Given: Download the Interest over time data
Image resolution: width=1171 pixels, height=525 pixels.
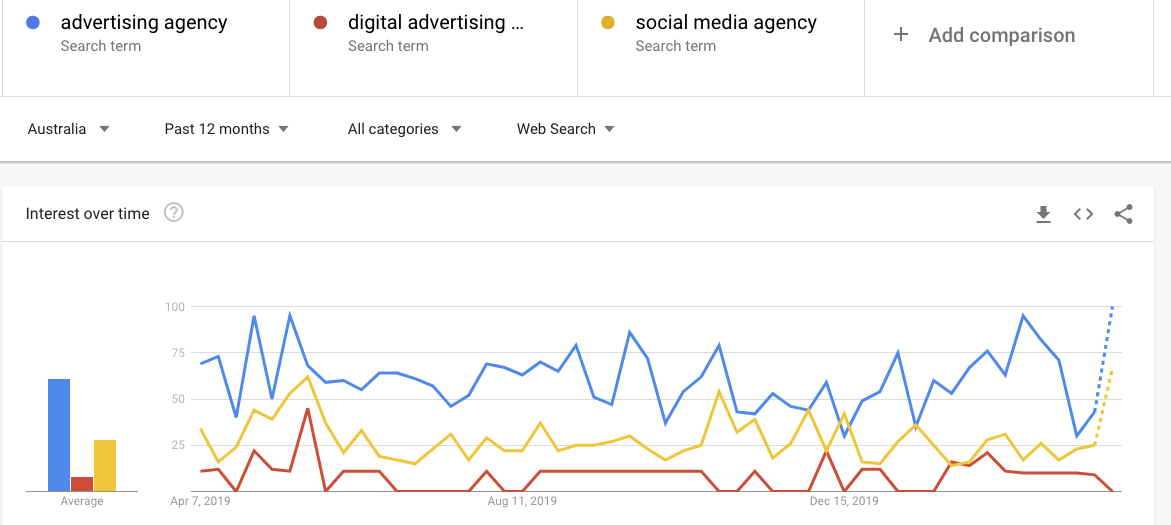Looking at the screenshot, I should (1043, 214).
